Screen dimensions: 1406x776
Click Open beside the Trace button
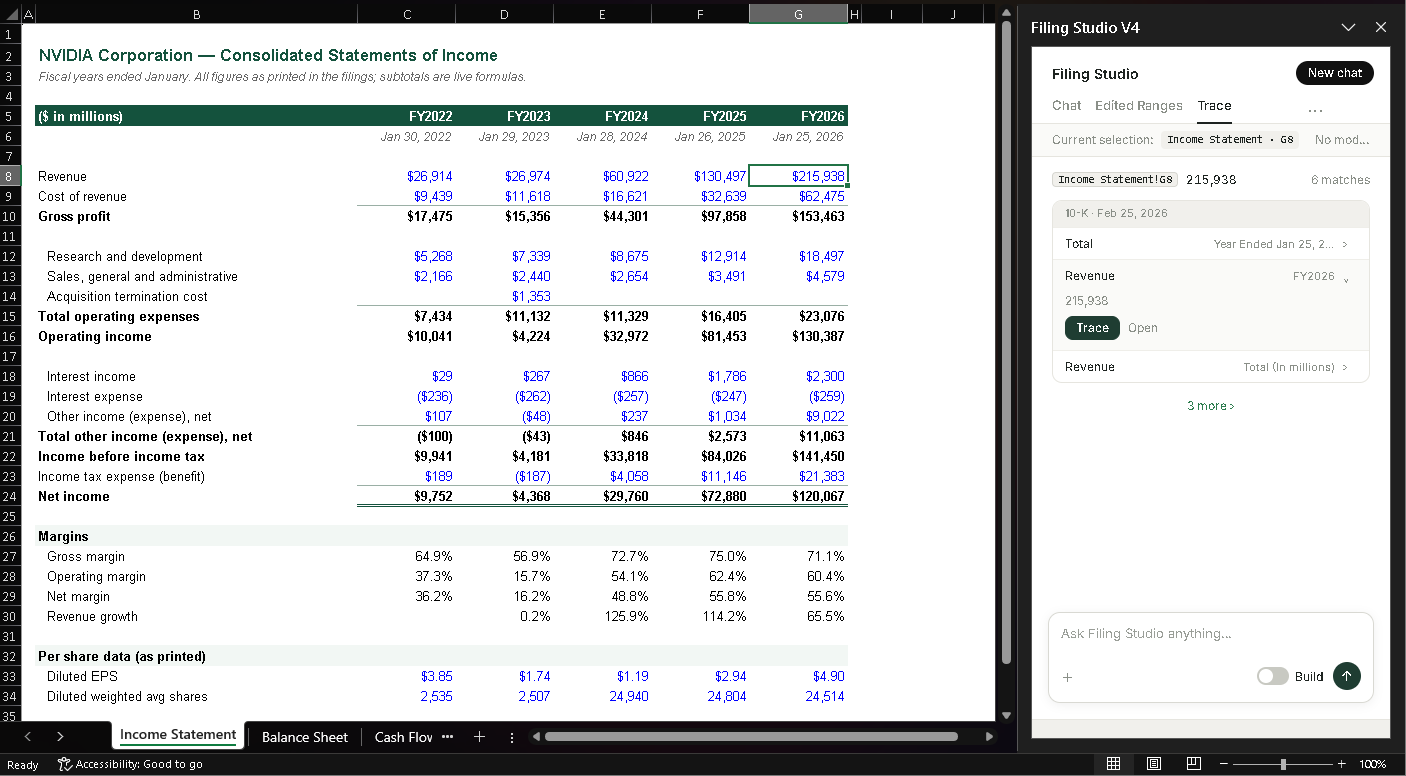click(1142, 328)
